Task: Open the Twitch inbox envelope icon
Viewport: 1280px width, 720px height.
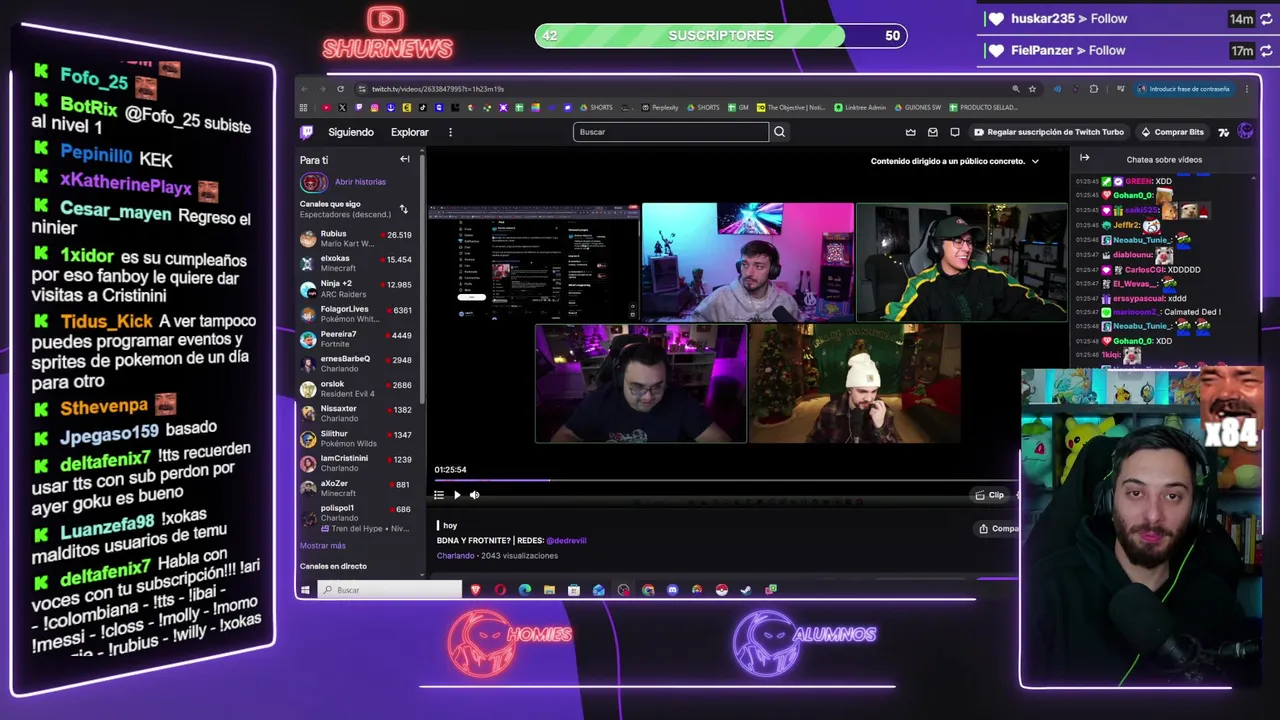Action: (932, 132)
